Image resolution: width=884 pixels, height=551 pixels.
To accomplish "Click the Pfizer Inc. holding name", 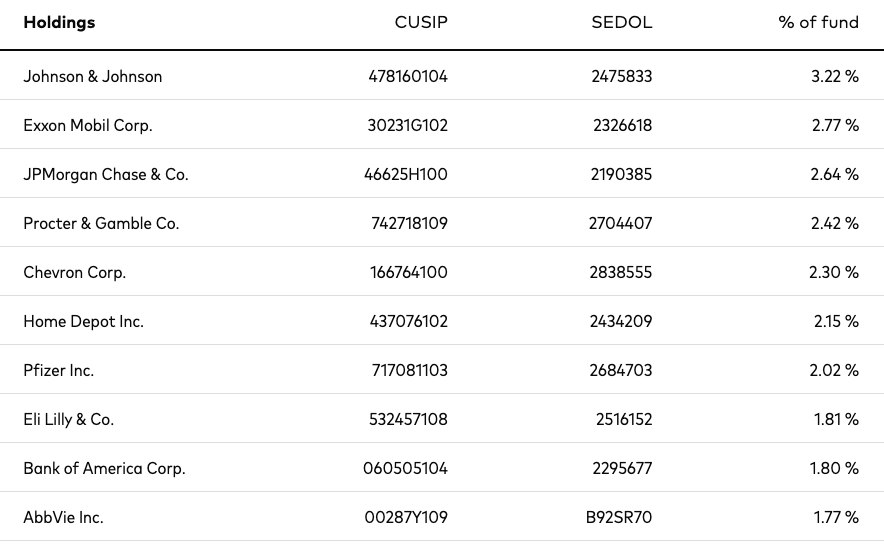I will 59,371.
